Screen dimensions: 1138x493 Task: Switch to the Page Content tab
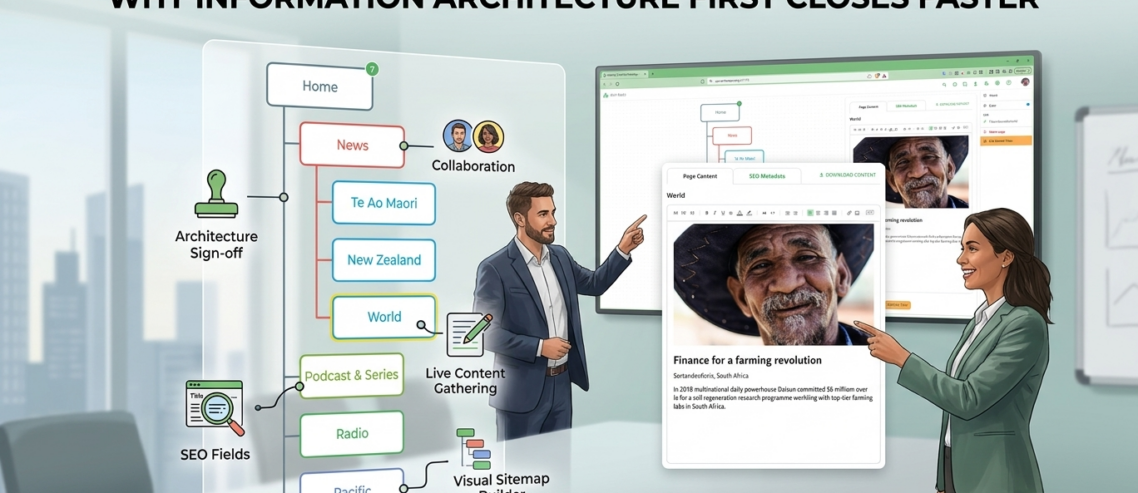(x=699, y=176)
